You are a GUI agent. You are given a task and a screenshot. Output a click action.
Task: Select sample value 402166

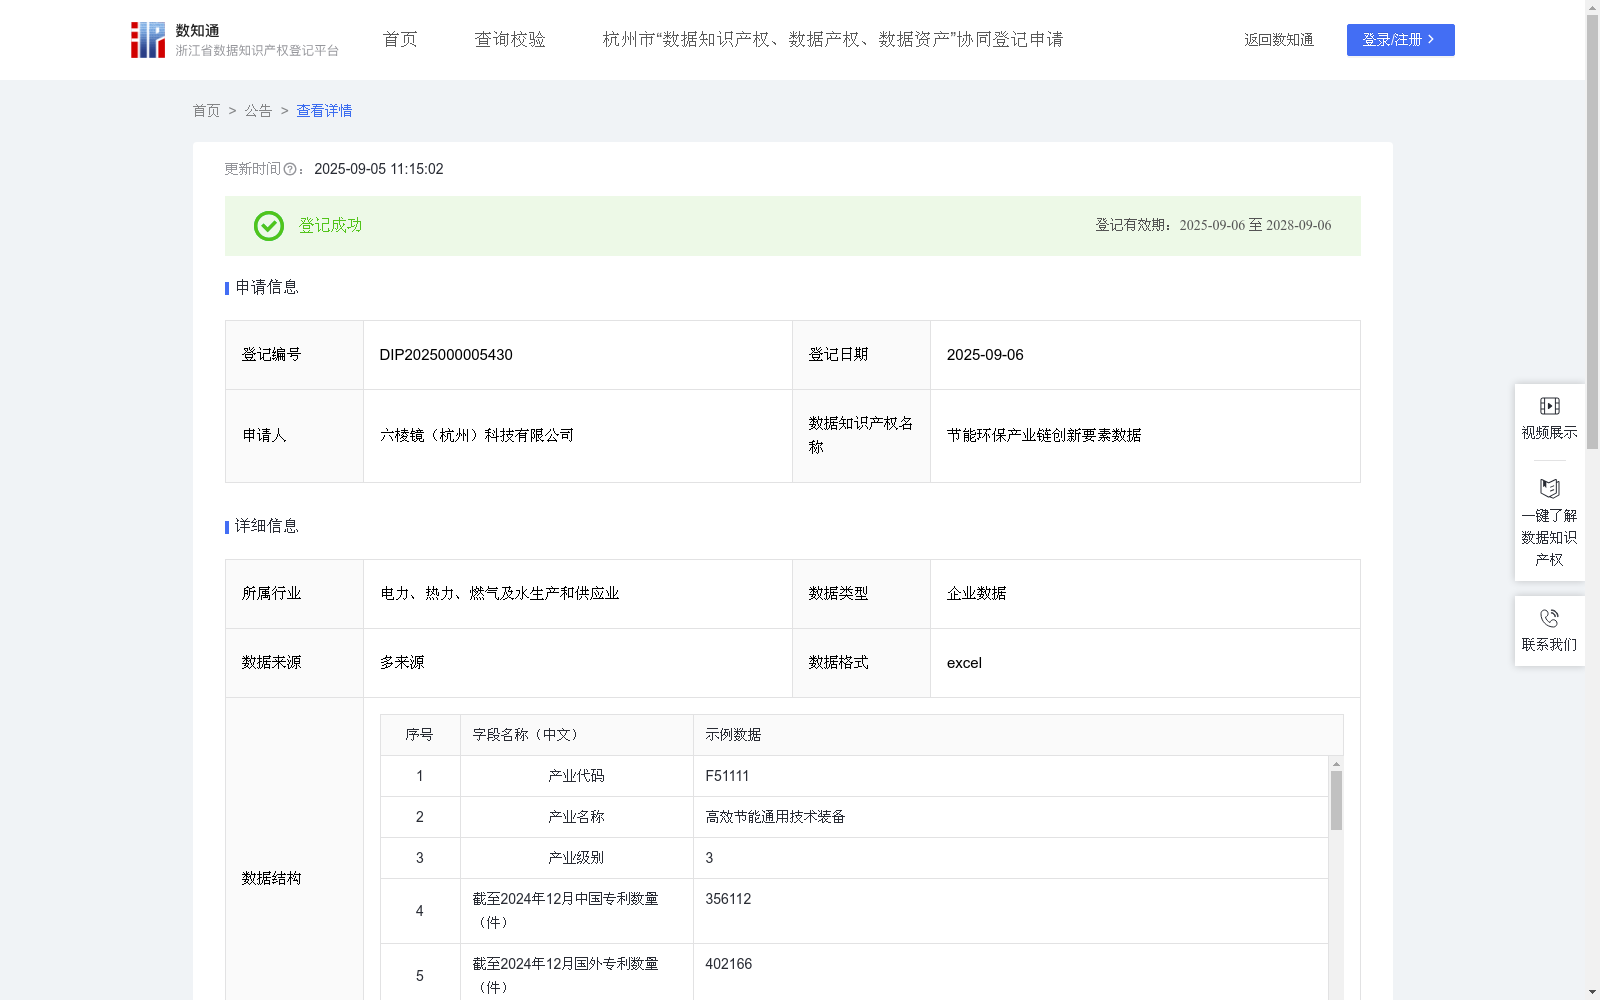(x=728, y=964)
